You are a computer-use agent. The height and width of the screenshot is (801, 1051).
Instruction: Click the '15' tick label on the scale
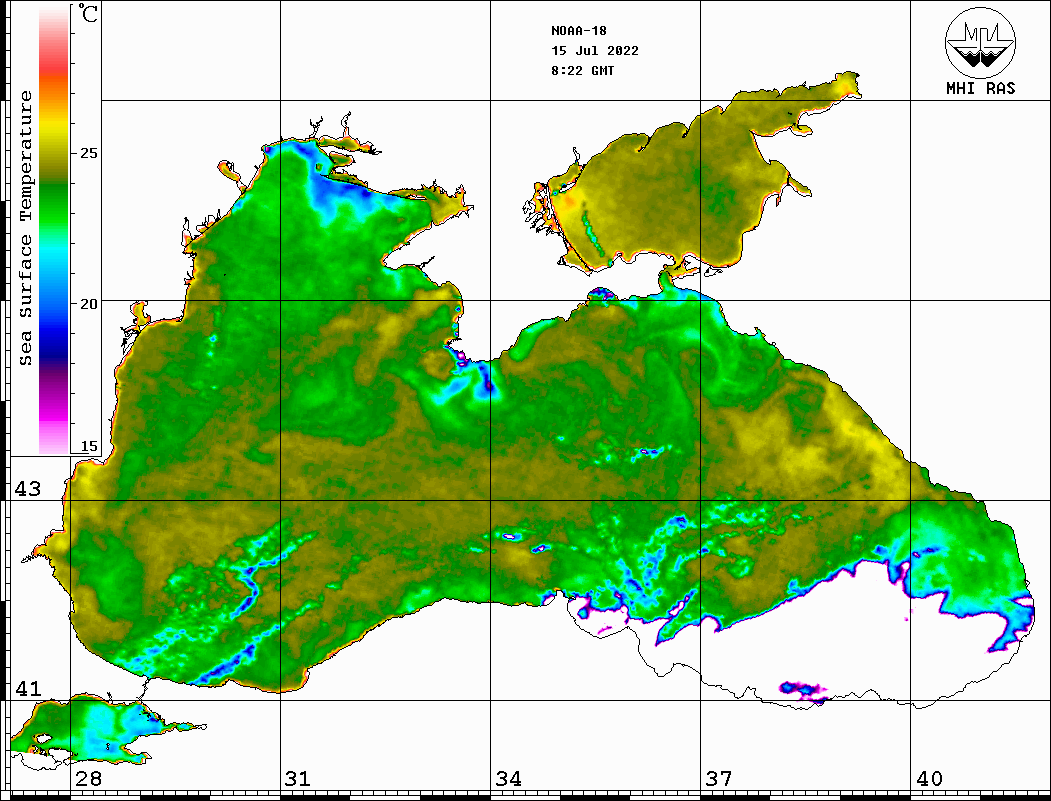(x=88, y=446)
